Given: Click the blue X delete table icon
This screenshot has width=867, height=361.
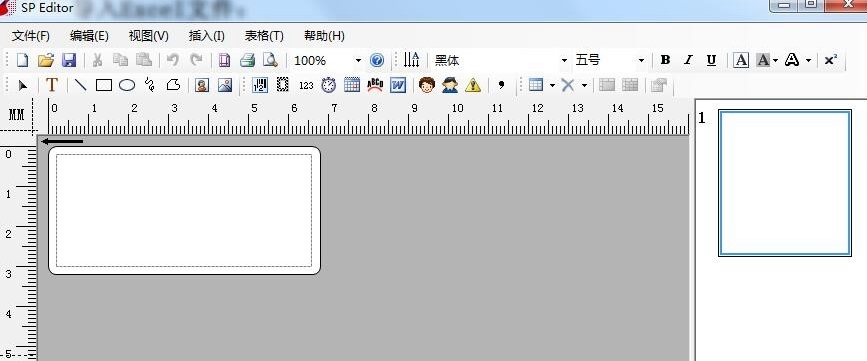Looking at the screenshot, I should [x=568, y=85].
